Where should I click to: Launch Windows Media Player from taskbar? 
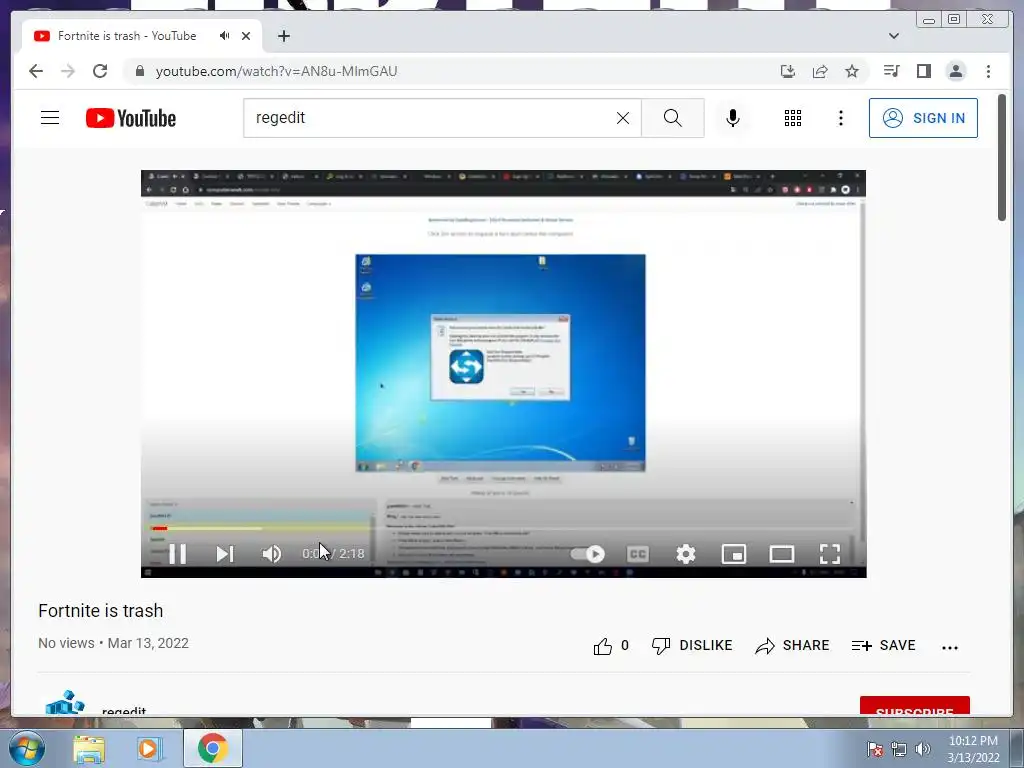point(149,748)
